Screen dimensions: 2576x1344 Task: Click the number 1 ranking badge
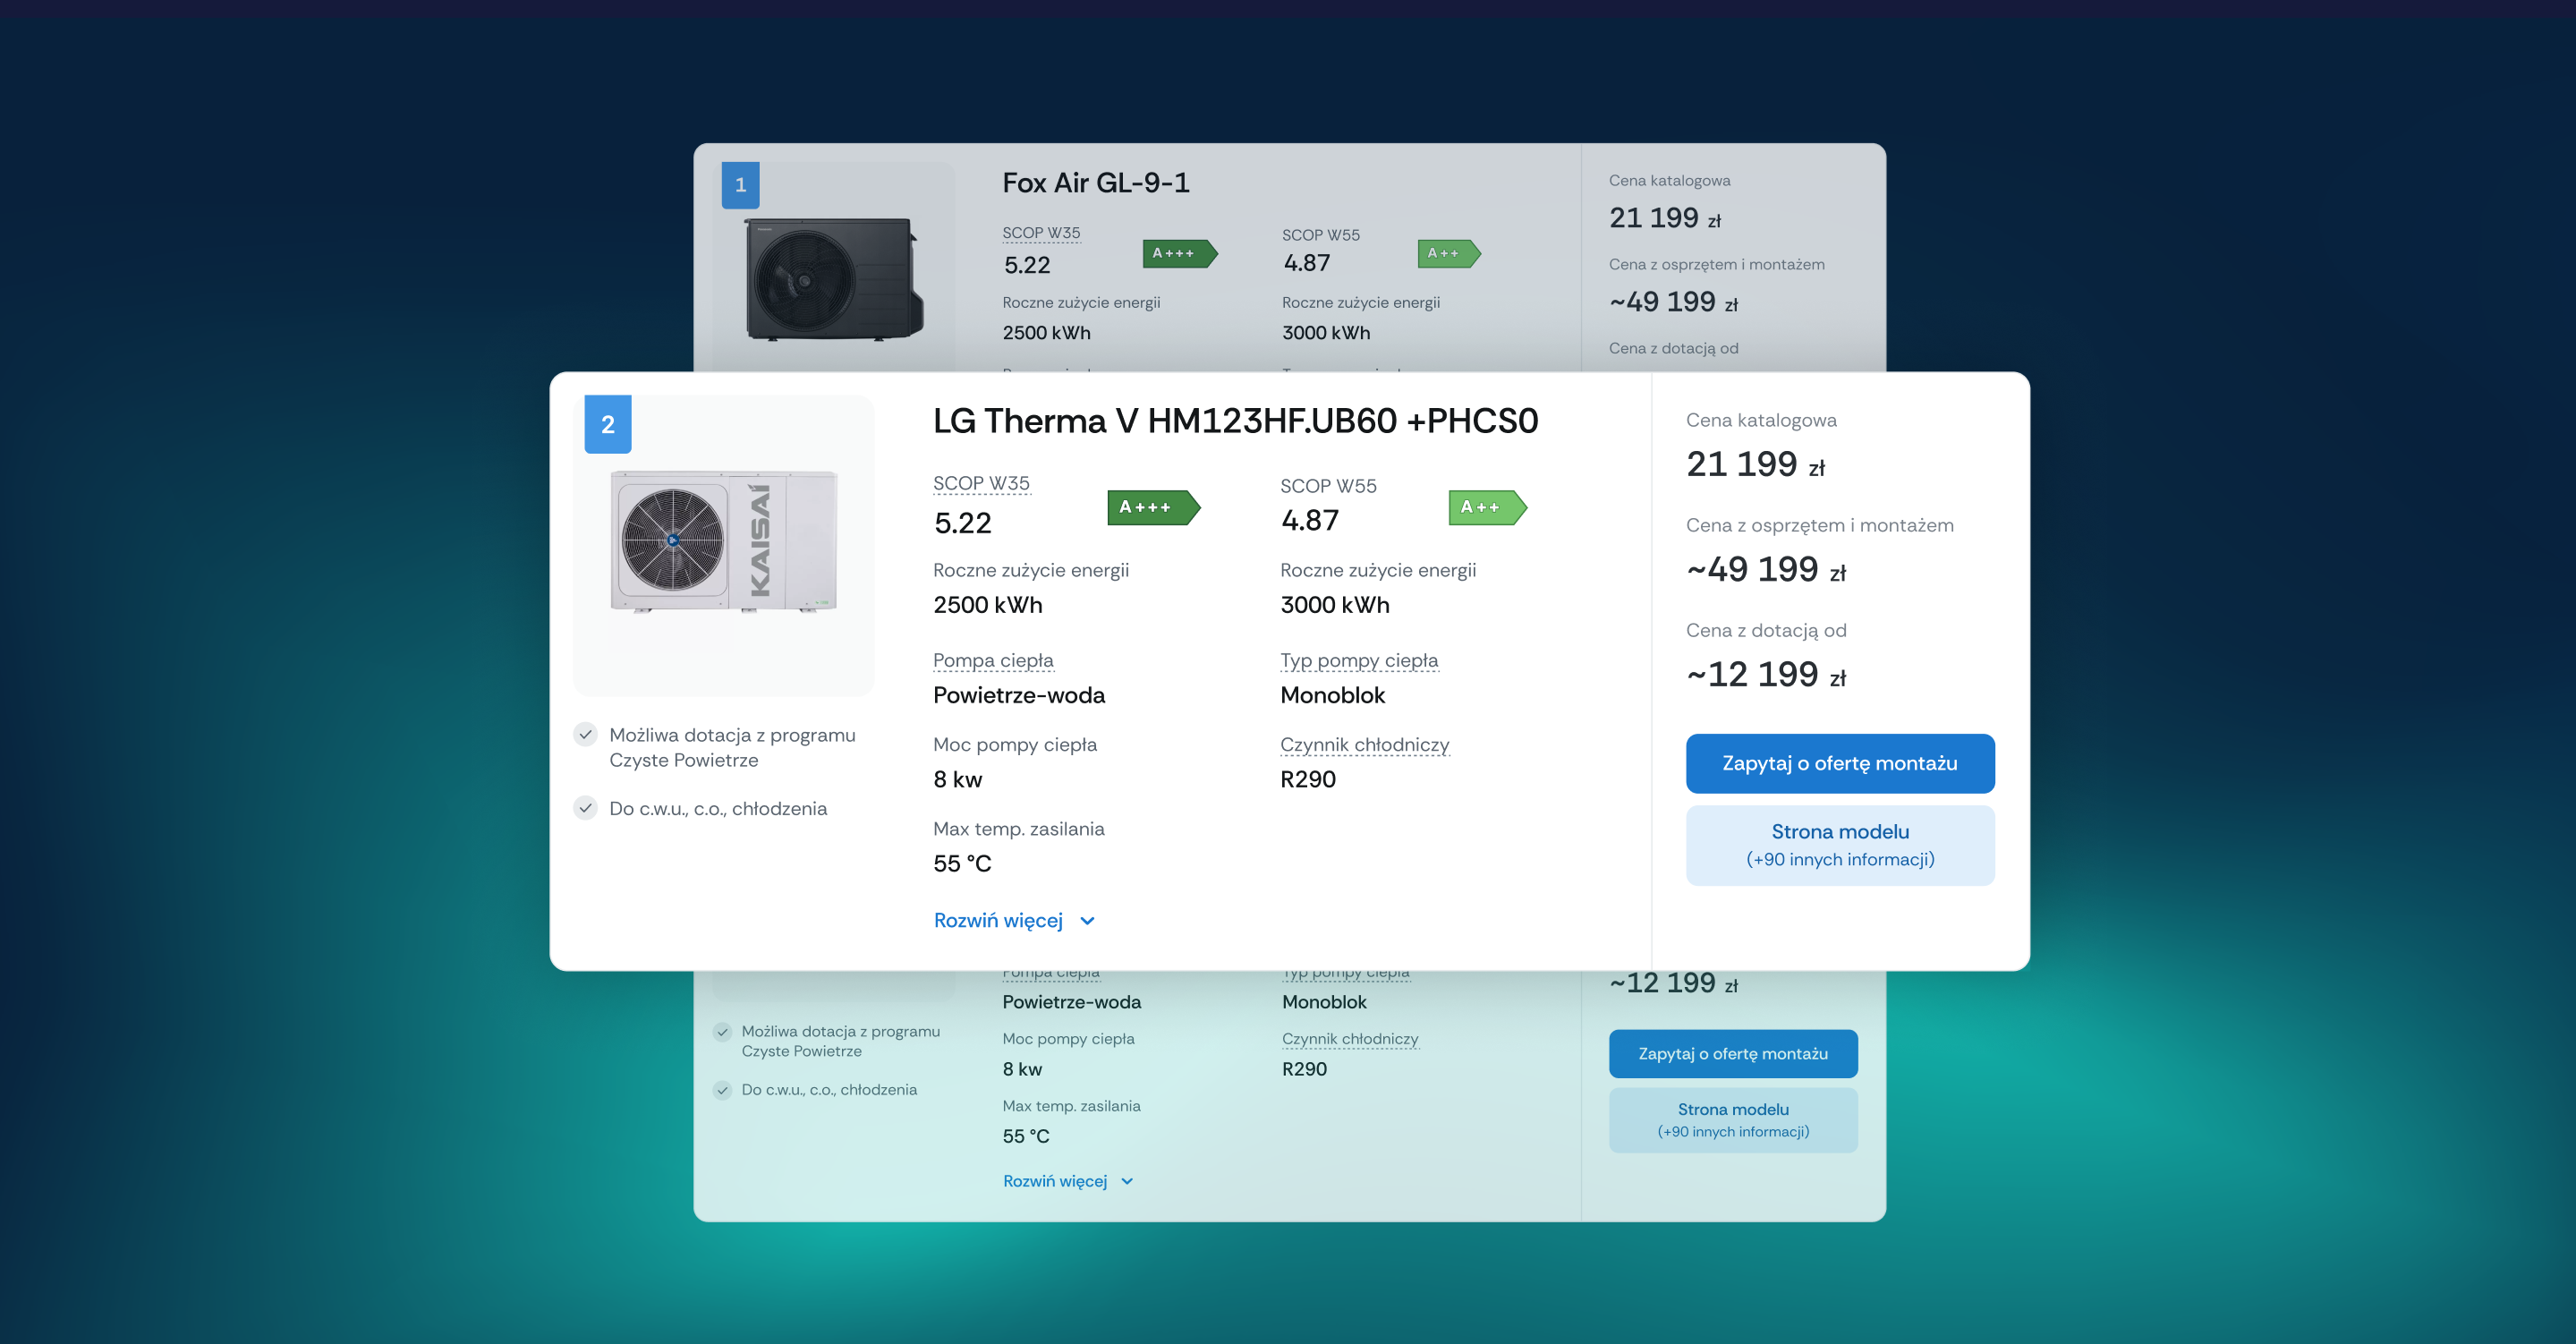coord(740,185)
